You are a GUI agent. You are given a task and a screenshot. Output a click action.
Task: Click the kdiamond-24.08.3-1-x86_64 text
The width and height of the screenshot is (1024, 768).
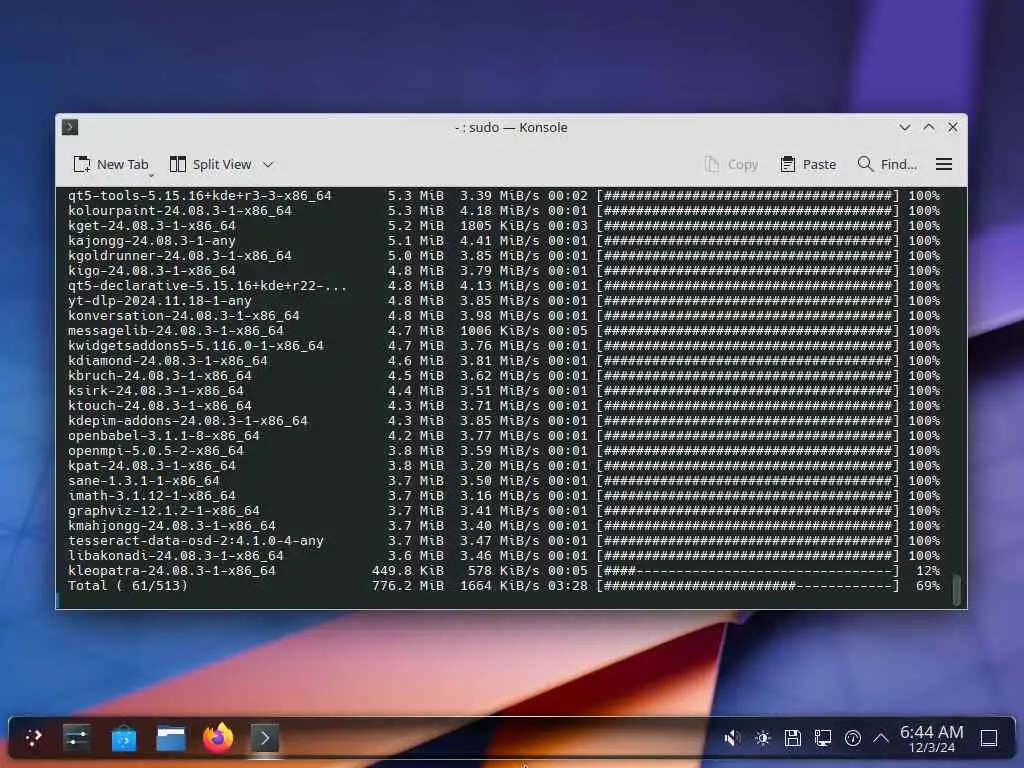(x=168, y=360)
